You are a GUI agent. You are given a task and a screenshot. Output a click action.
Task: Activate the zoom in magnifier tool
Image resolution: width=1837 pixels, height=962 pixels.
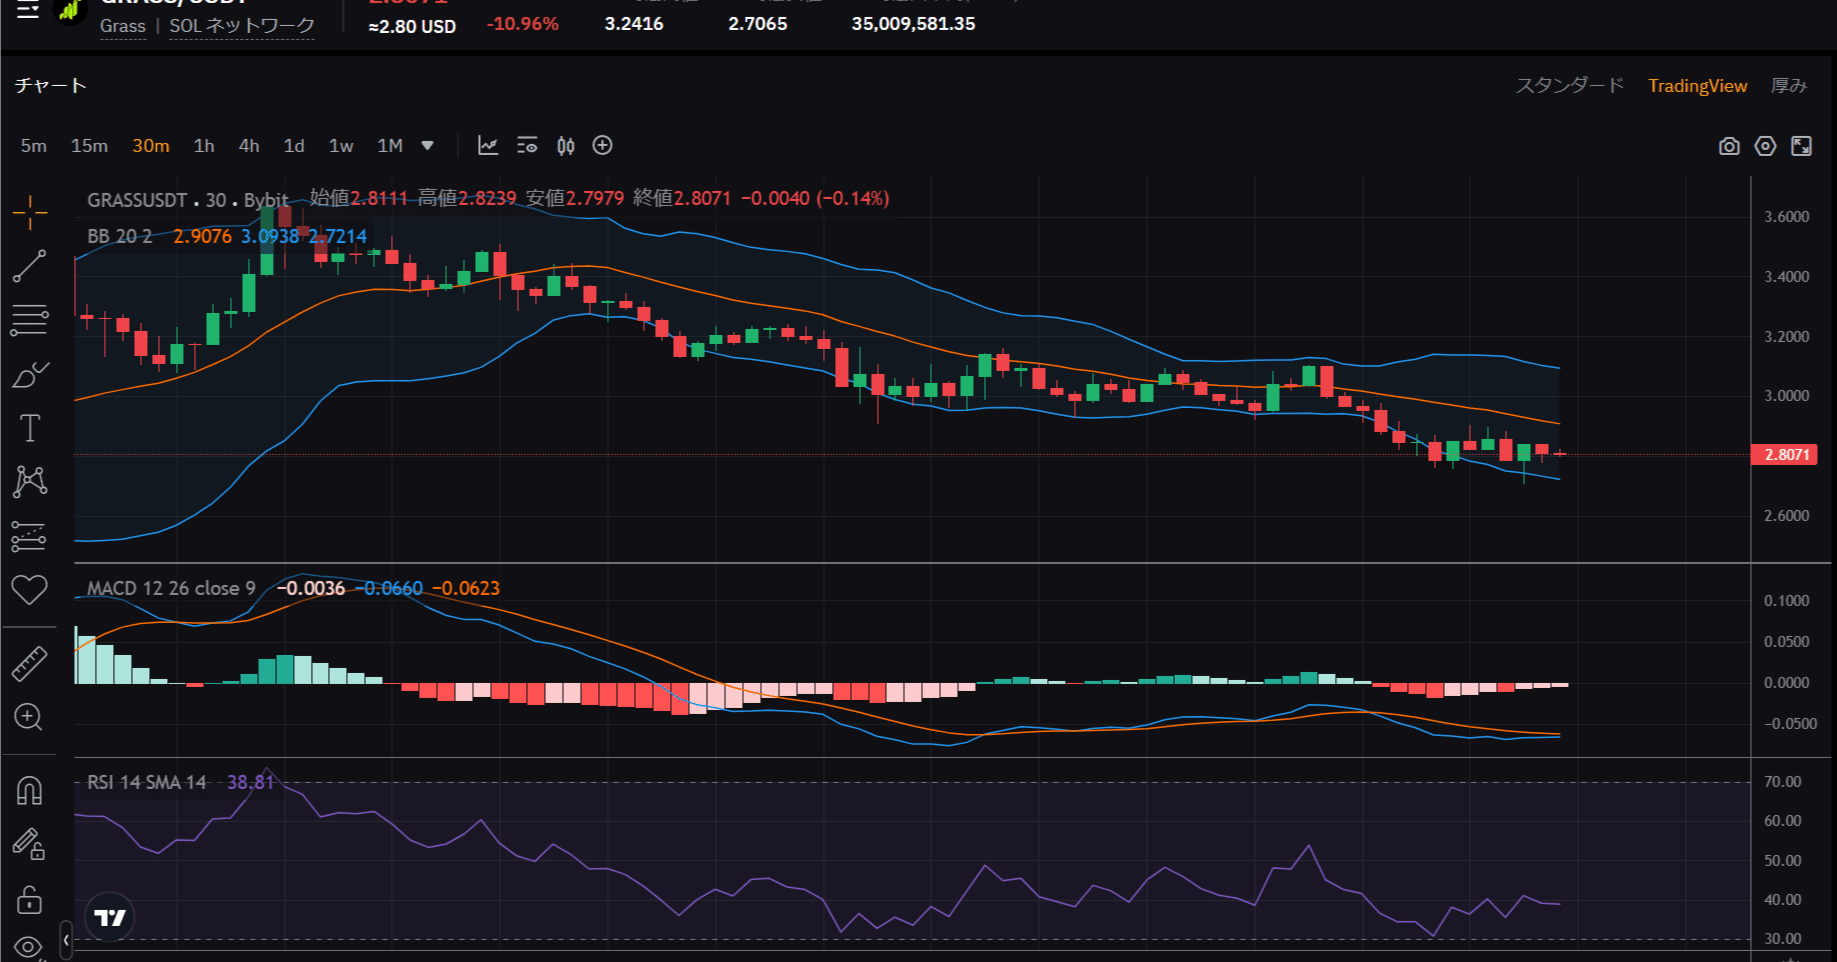pyautogui.click(x=28, y=717)
